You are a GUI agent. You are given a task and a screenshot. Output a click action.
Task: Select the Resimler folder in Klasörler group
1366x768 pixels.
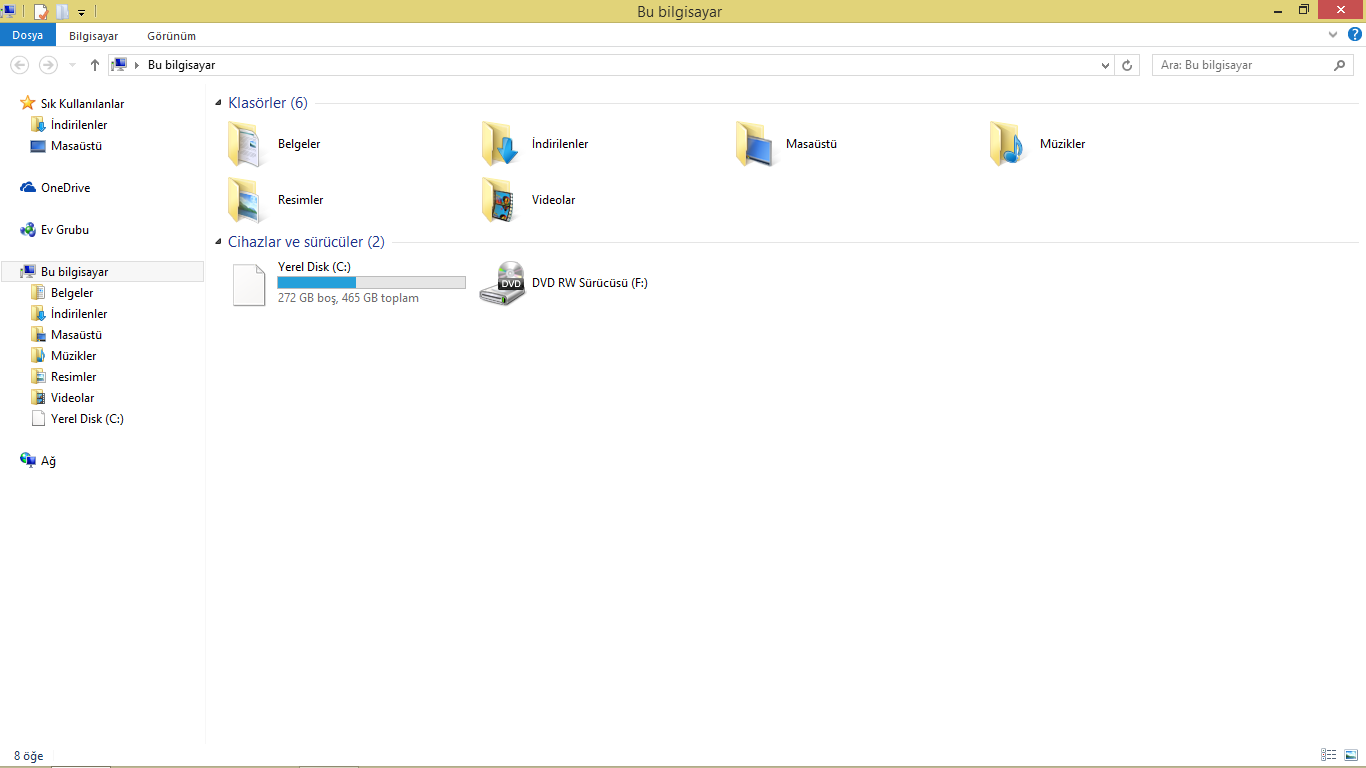click(x=275, y=200)
